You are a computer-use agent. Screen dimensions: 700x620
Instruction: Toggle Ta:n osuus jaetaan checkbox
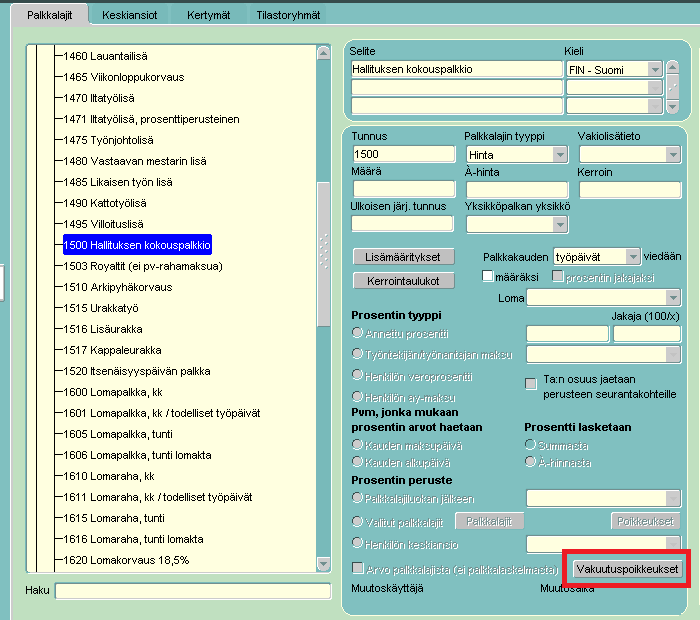click(x=531, y=383)
